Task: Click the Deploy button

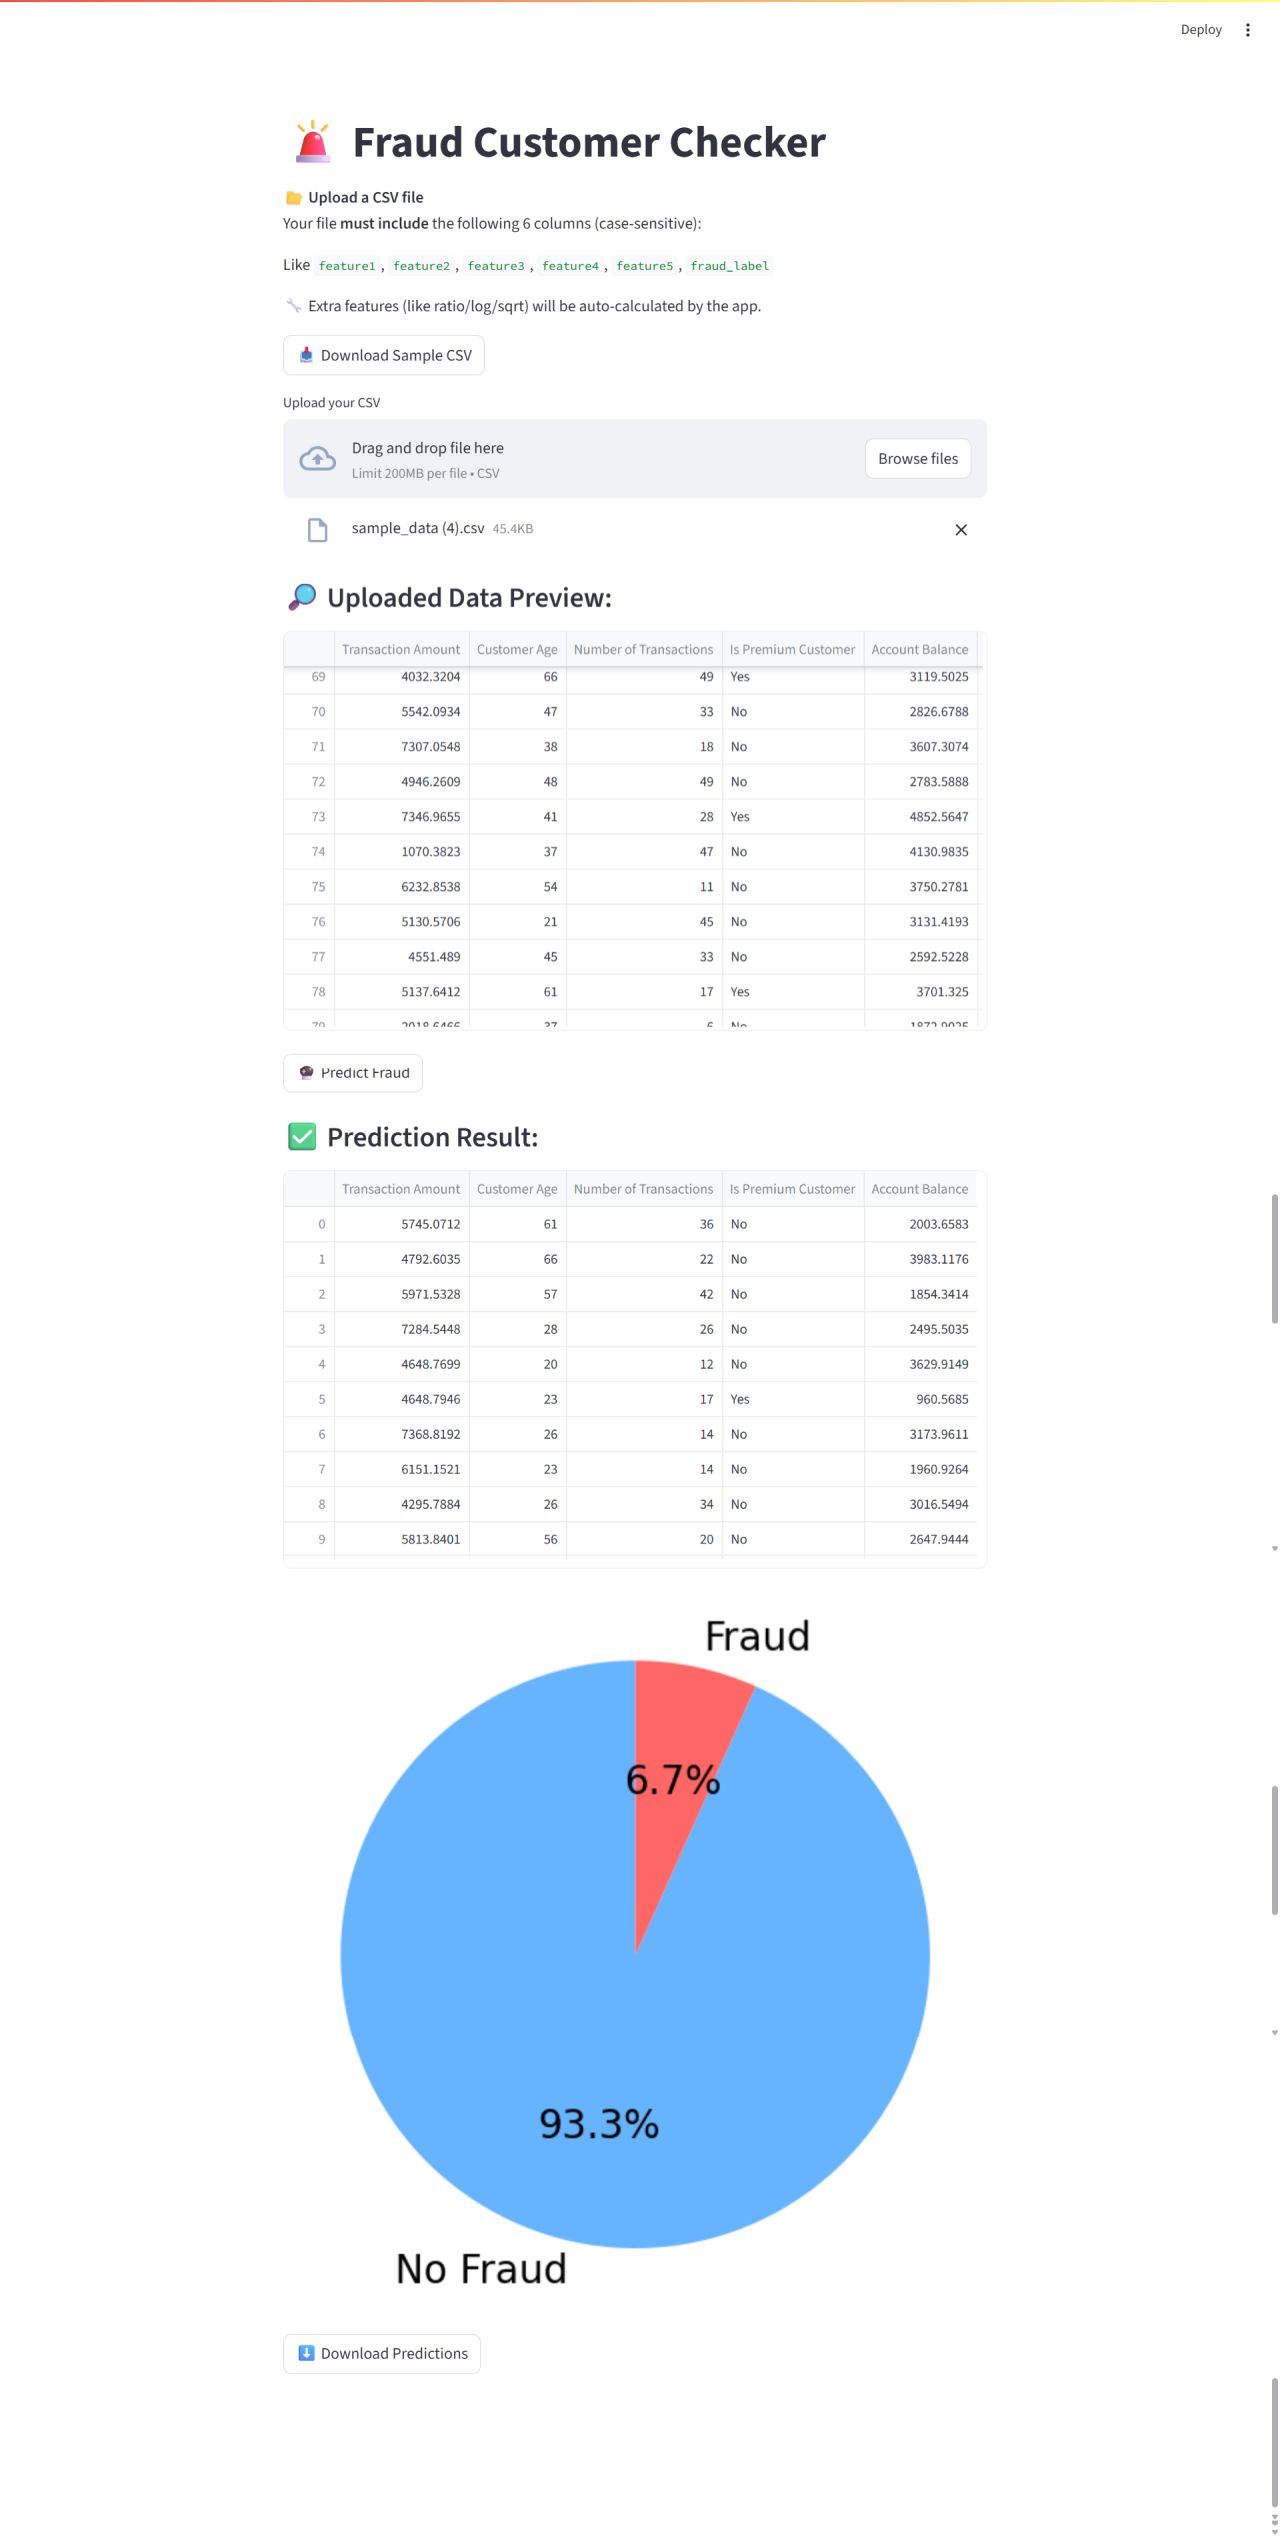Action: coord(1201,30)
